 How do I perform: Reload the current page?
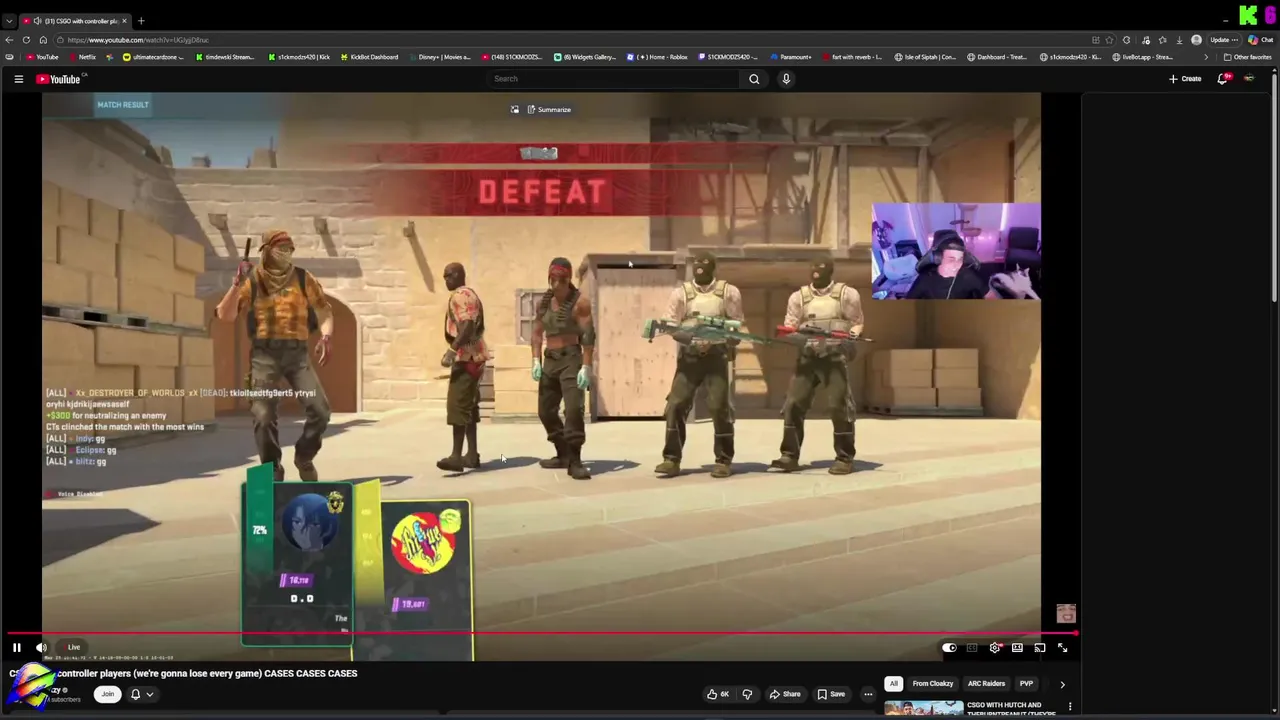click(x=26, y=40)
